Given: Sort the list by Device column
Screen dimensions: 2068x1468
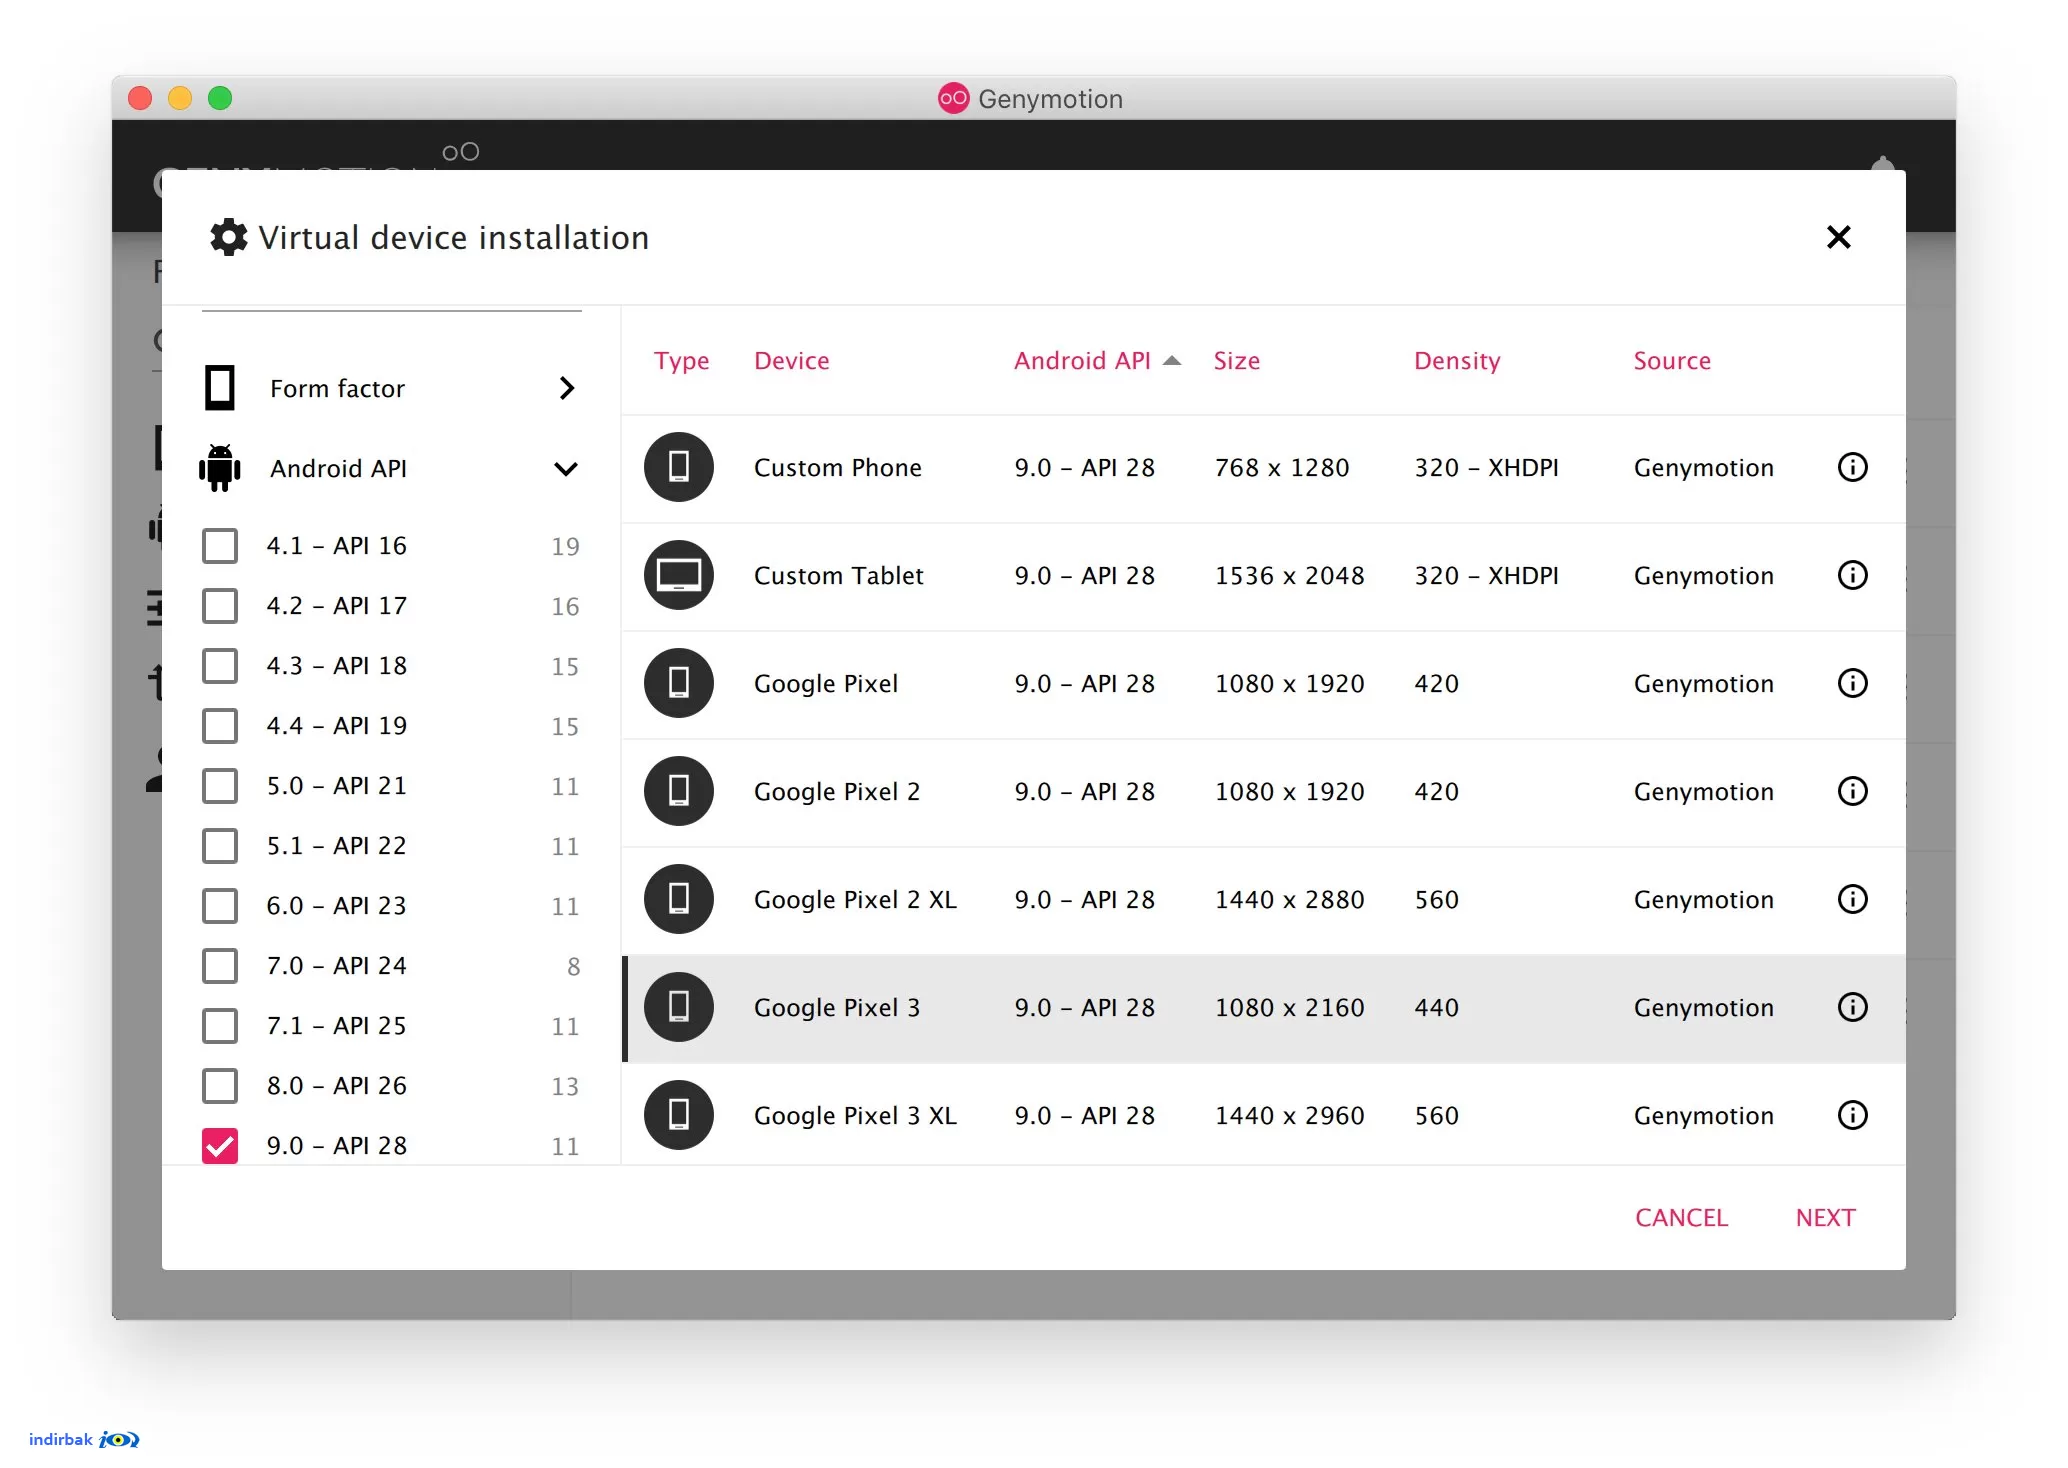Looking at the screenshot, I should pos(791,361).
